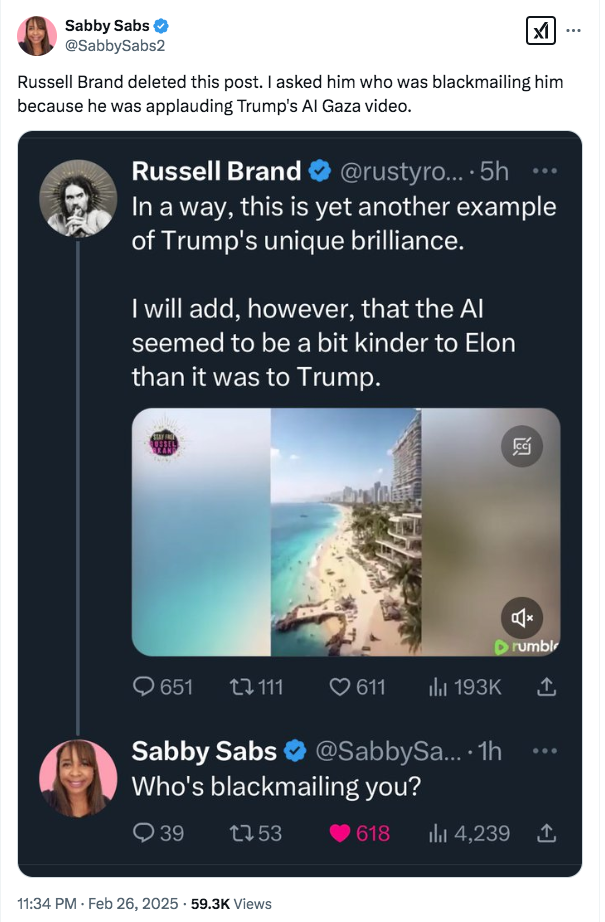
Task: Repost Russell Brand's post with 111 reposts
Action: pyautogui.click(x=256, y=687)
